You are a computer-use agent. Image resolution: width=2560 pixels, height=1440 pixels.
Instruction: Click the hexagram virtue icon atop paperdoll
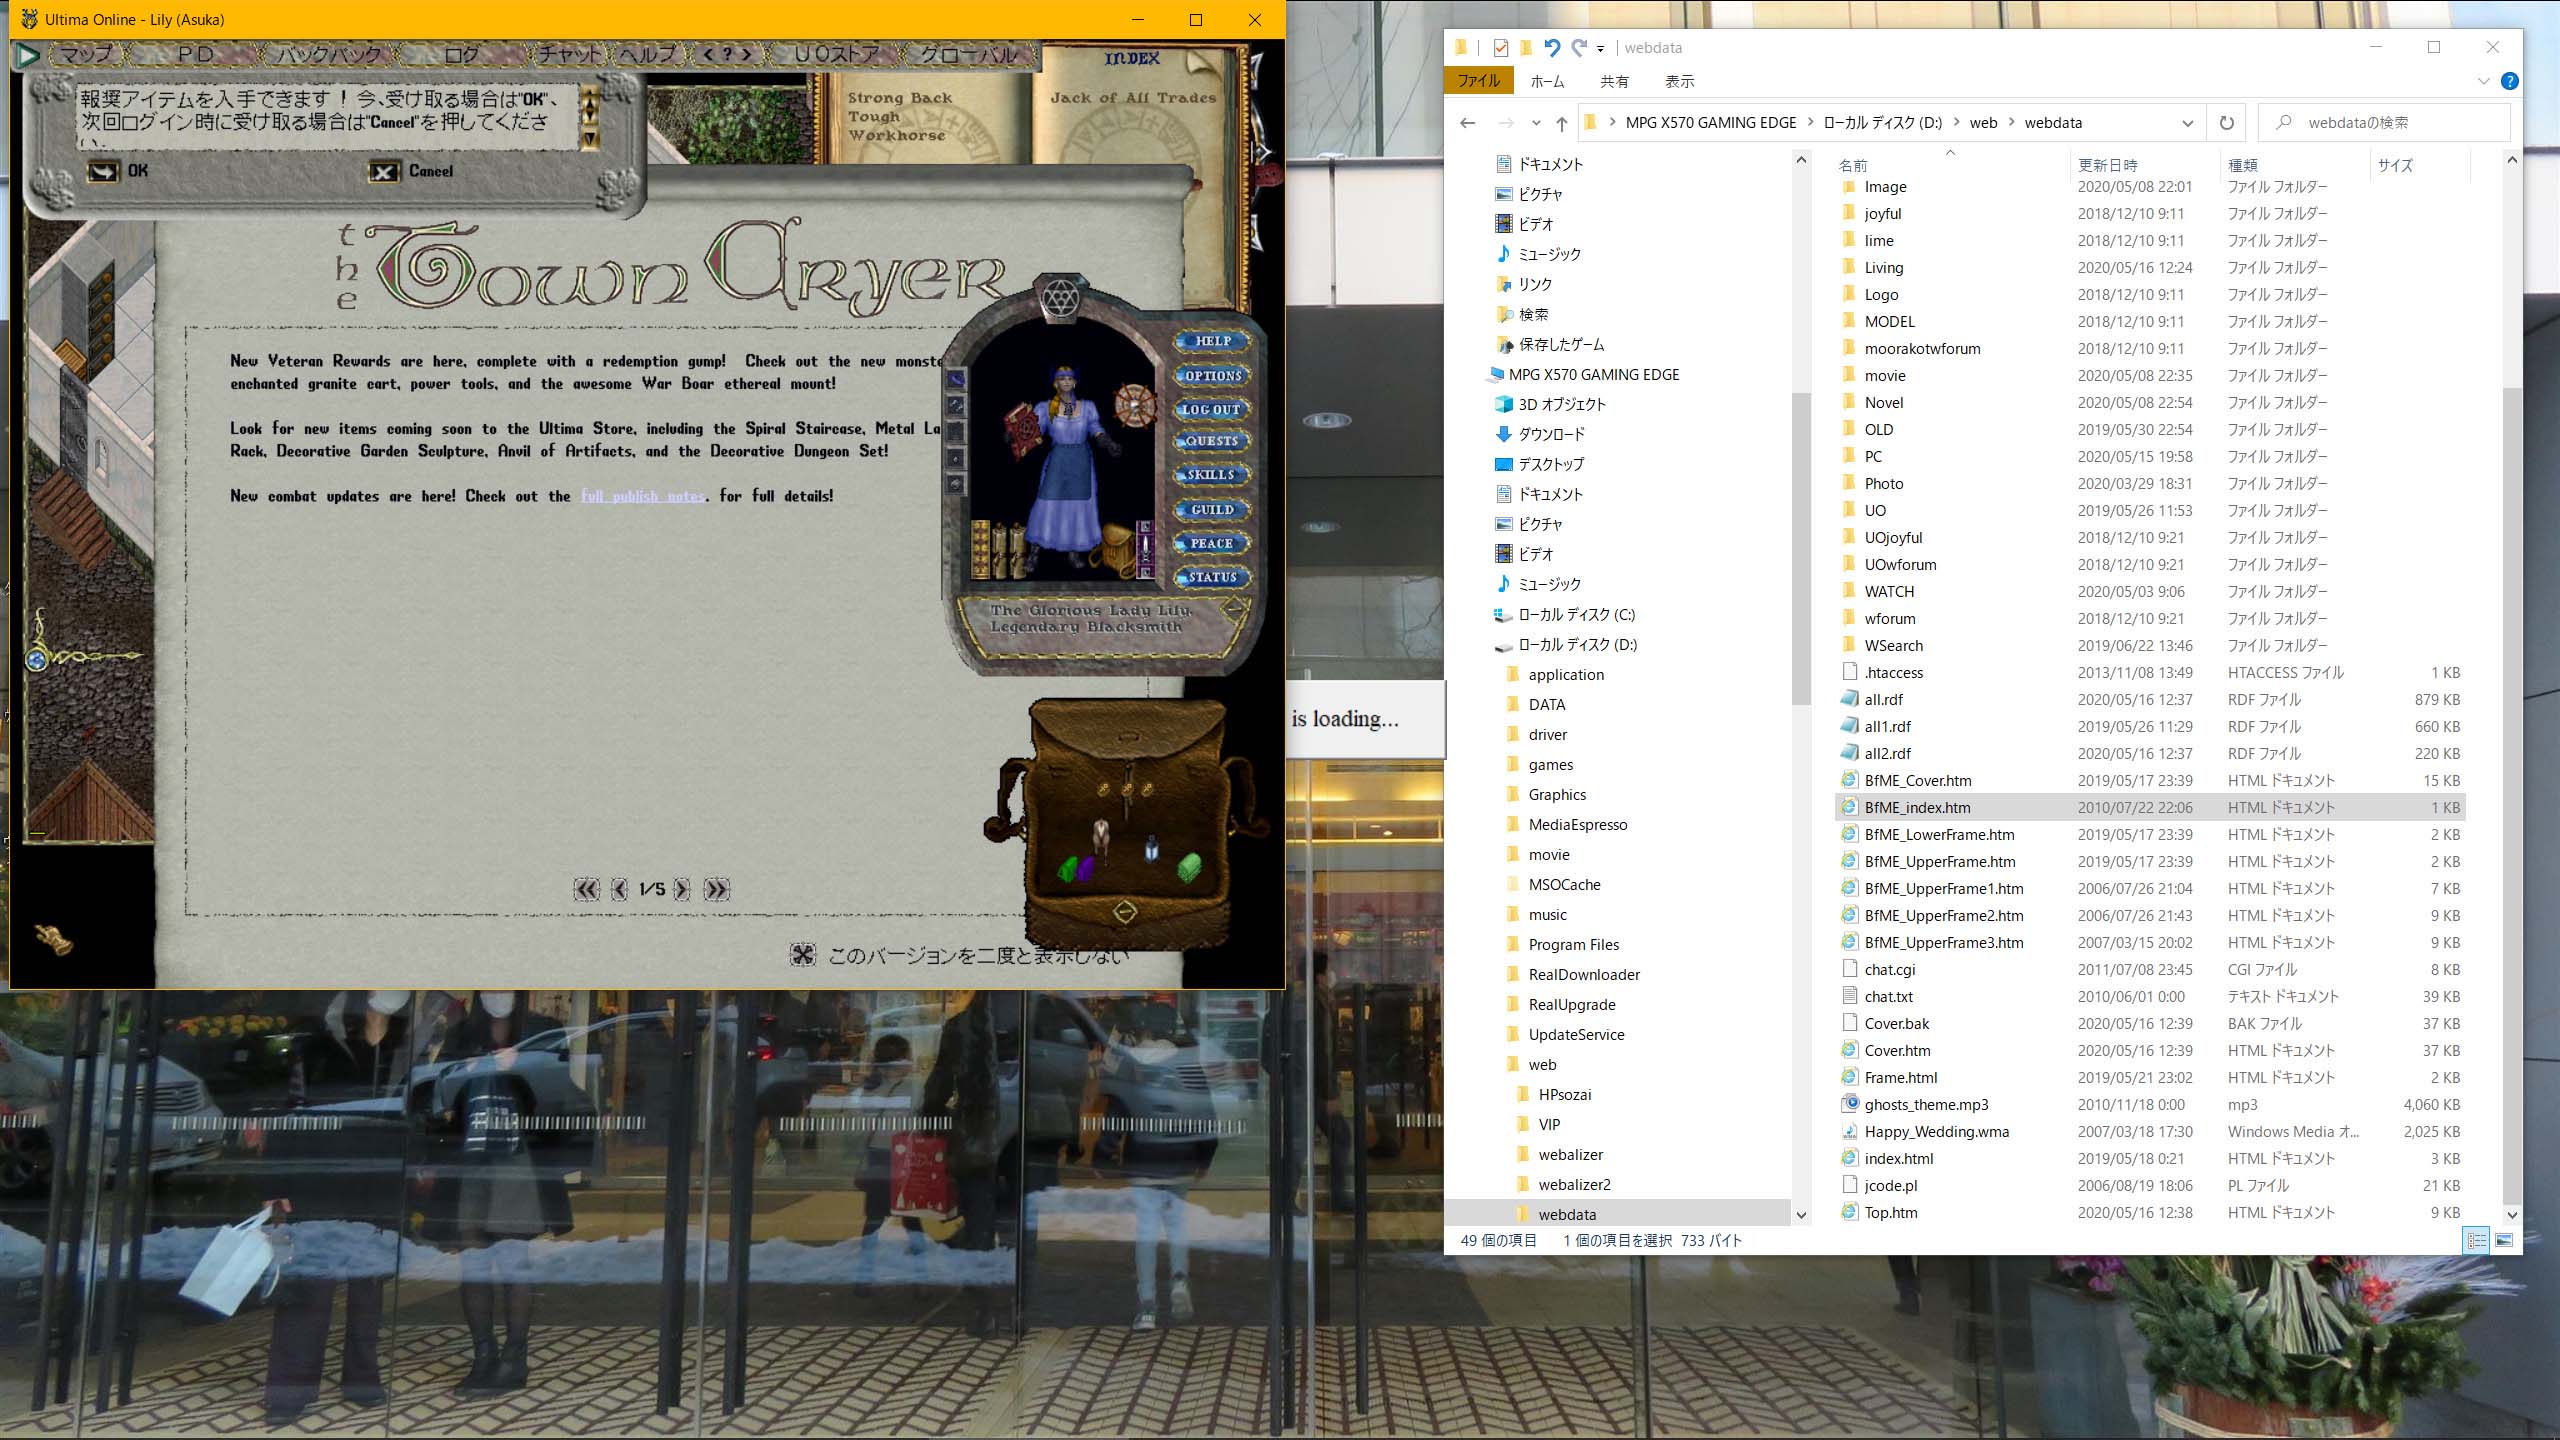point(1059,297)
